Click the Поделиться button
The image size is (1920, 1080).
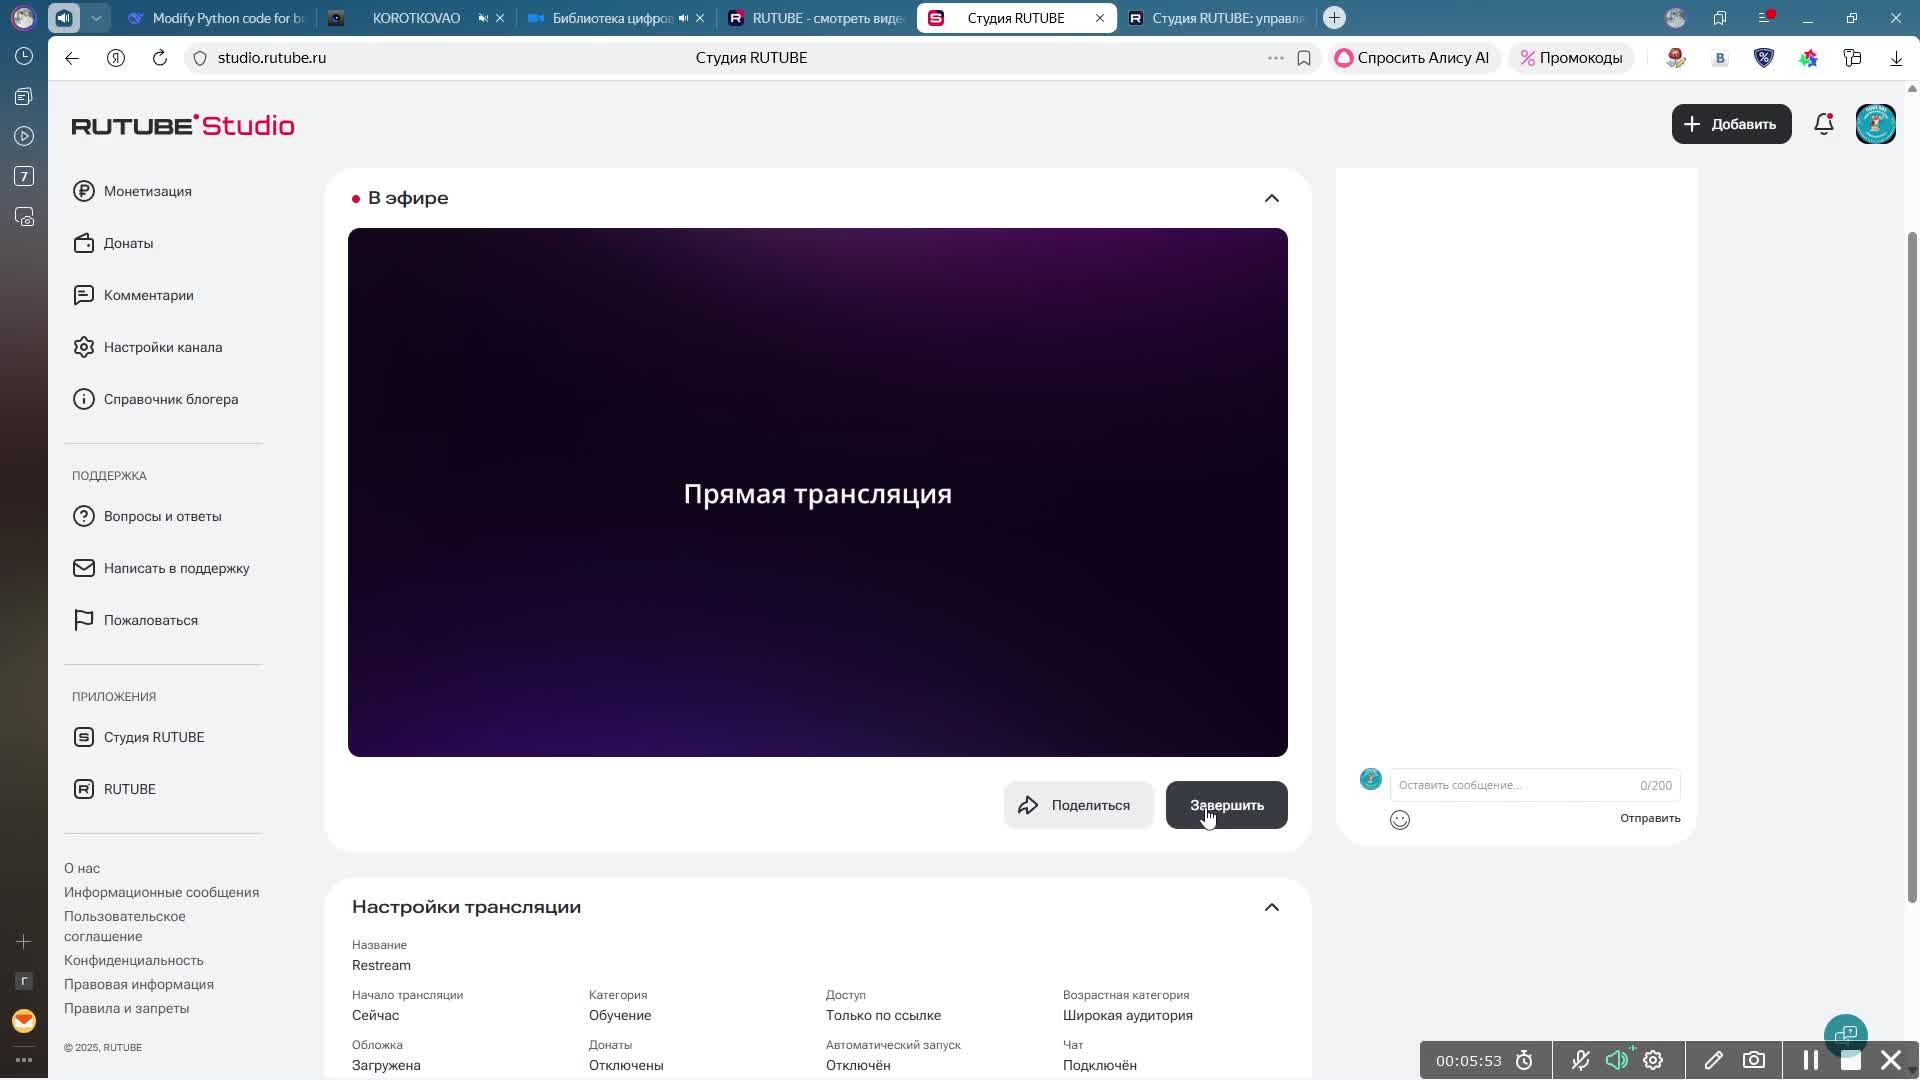1077,805
